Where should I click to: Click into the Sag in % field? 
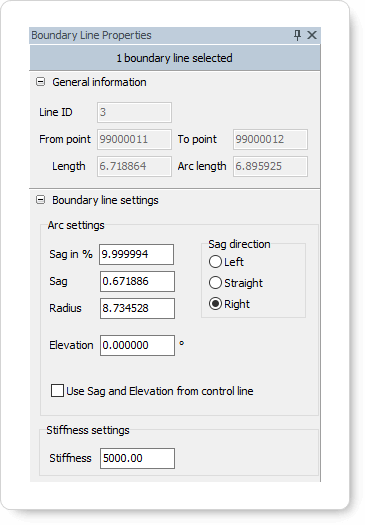137,254
